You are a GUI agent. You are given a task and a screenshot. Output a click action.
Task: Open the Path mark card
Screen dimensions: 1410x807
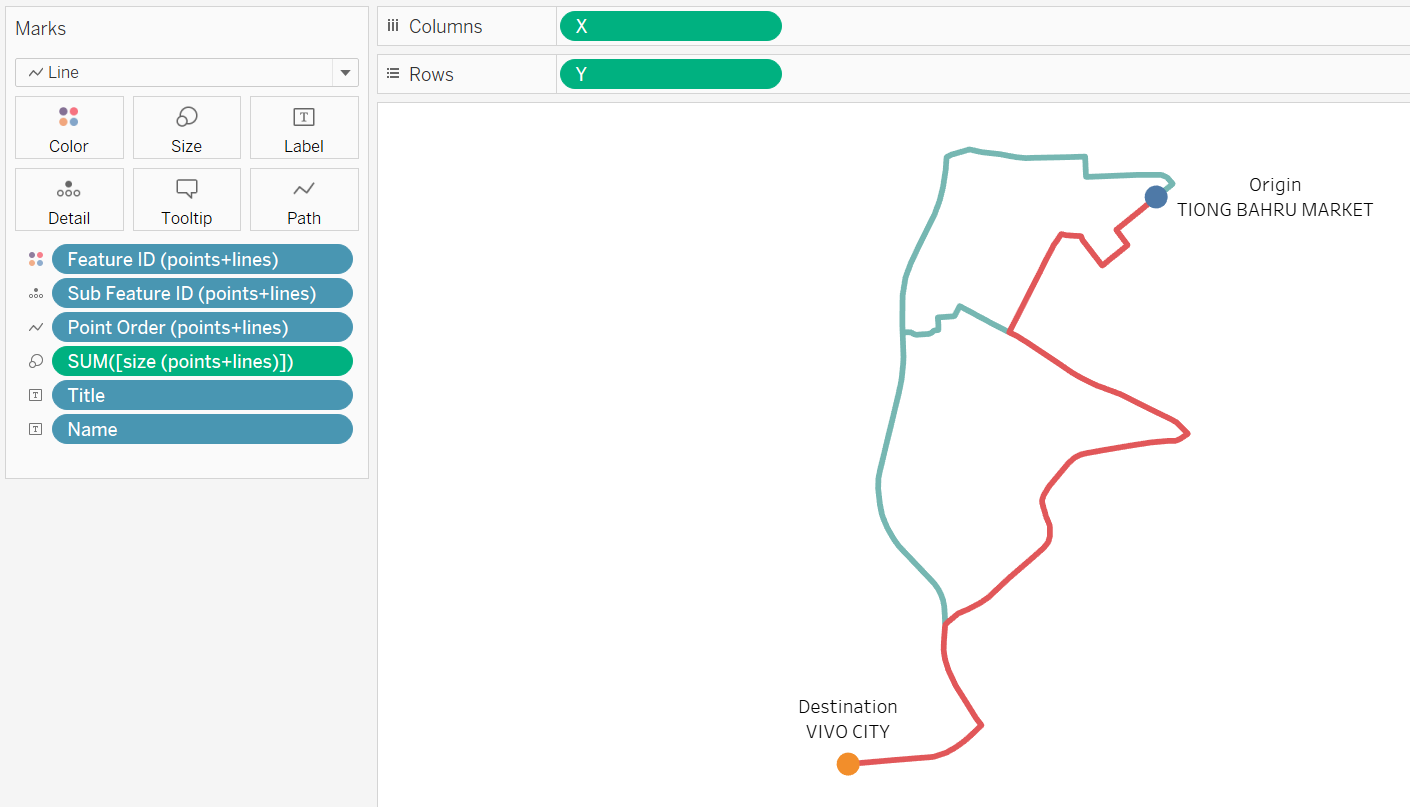[x=304, y=199]
